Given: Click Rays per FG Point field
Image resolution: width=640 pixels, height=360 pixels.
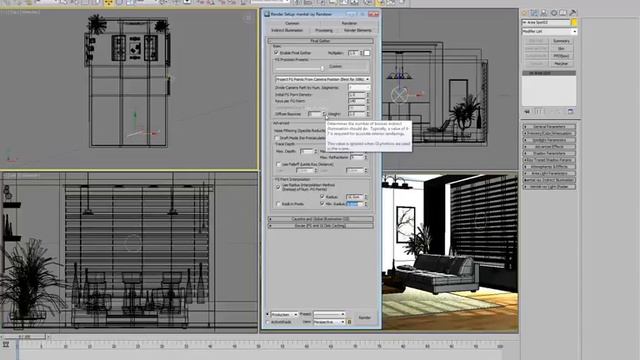Looking at the screenshot, I should pyautogui.click(x=357, y=101).
